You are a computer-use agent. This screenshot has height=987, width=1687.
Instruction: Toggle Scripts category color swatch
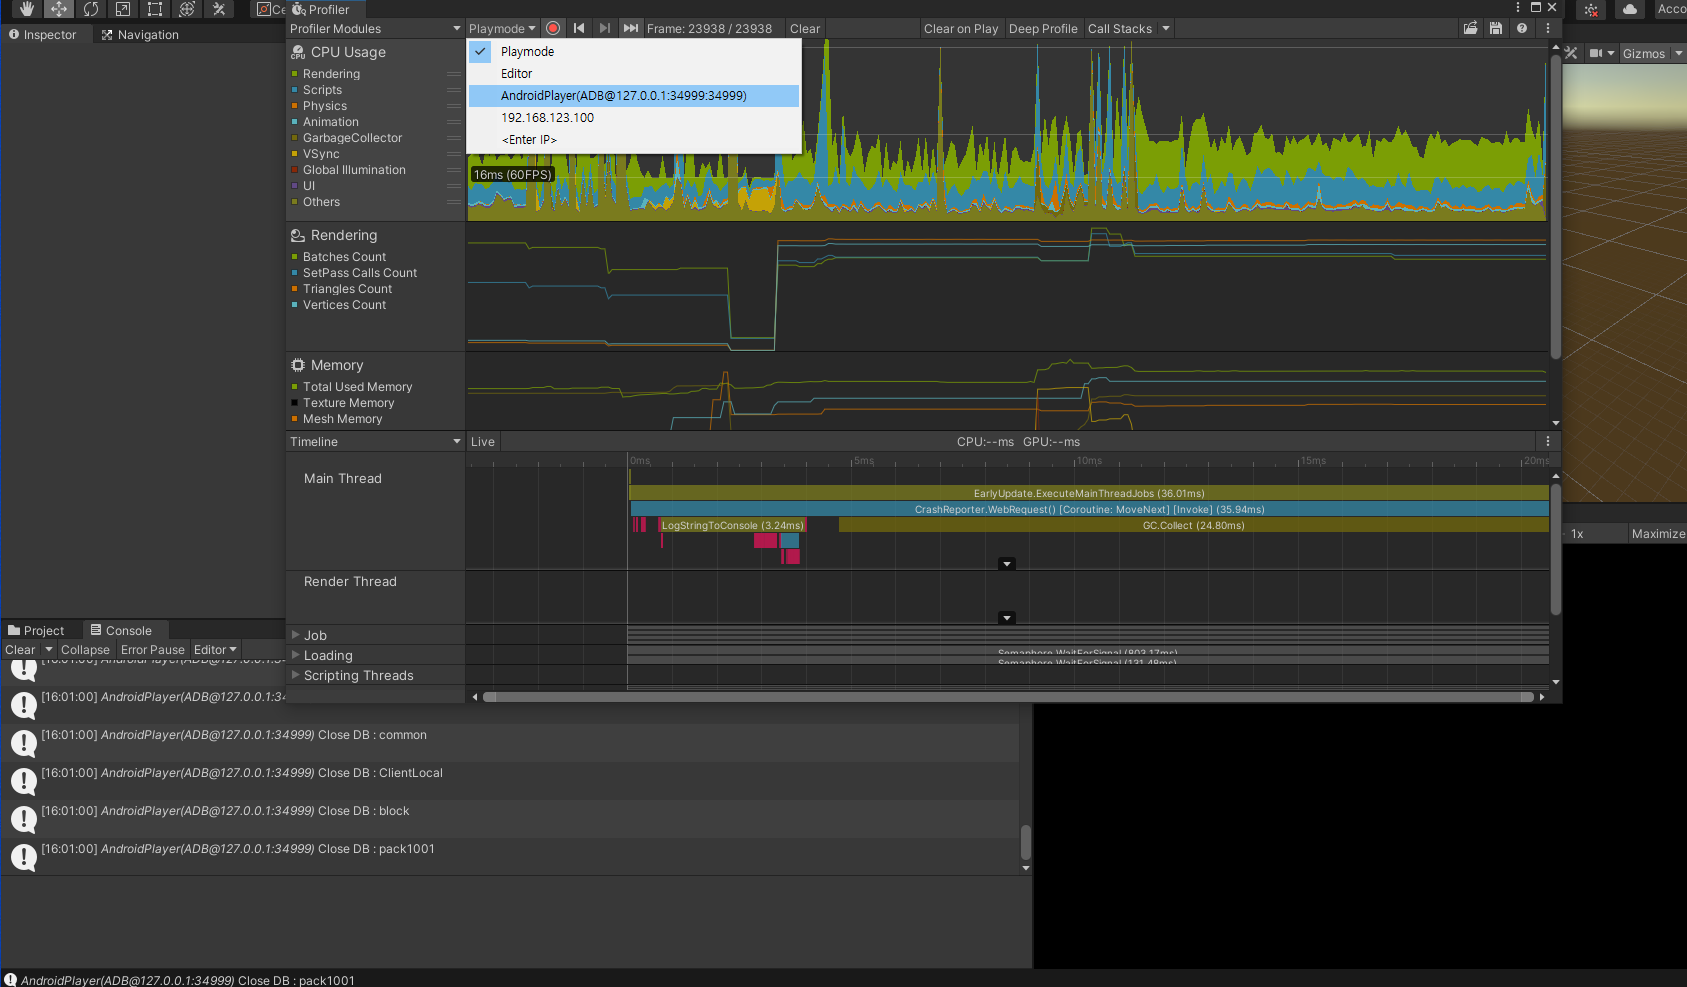(295, 90)
